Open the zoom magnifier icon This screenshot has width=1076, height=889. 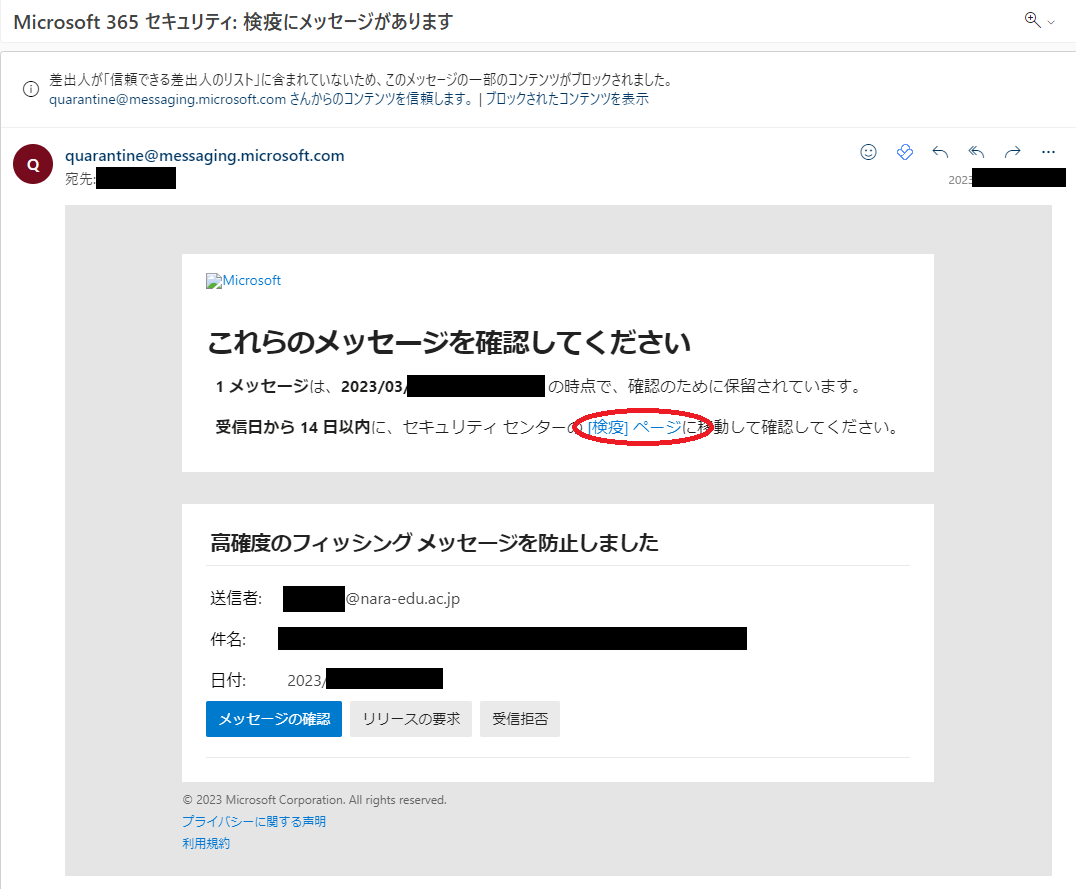coord(1032,19)
